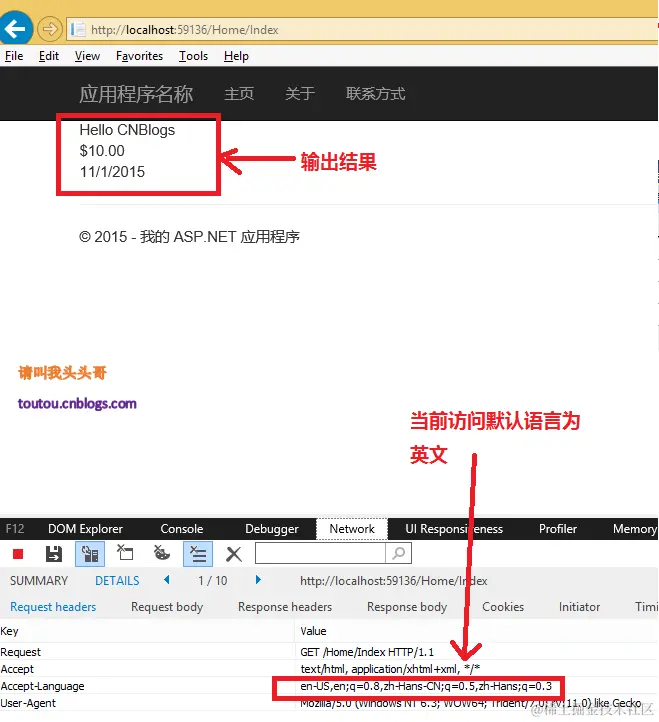Click the clear cookies icon
This screenshot has height=722, width=659.
coord(162,553)
